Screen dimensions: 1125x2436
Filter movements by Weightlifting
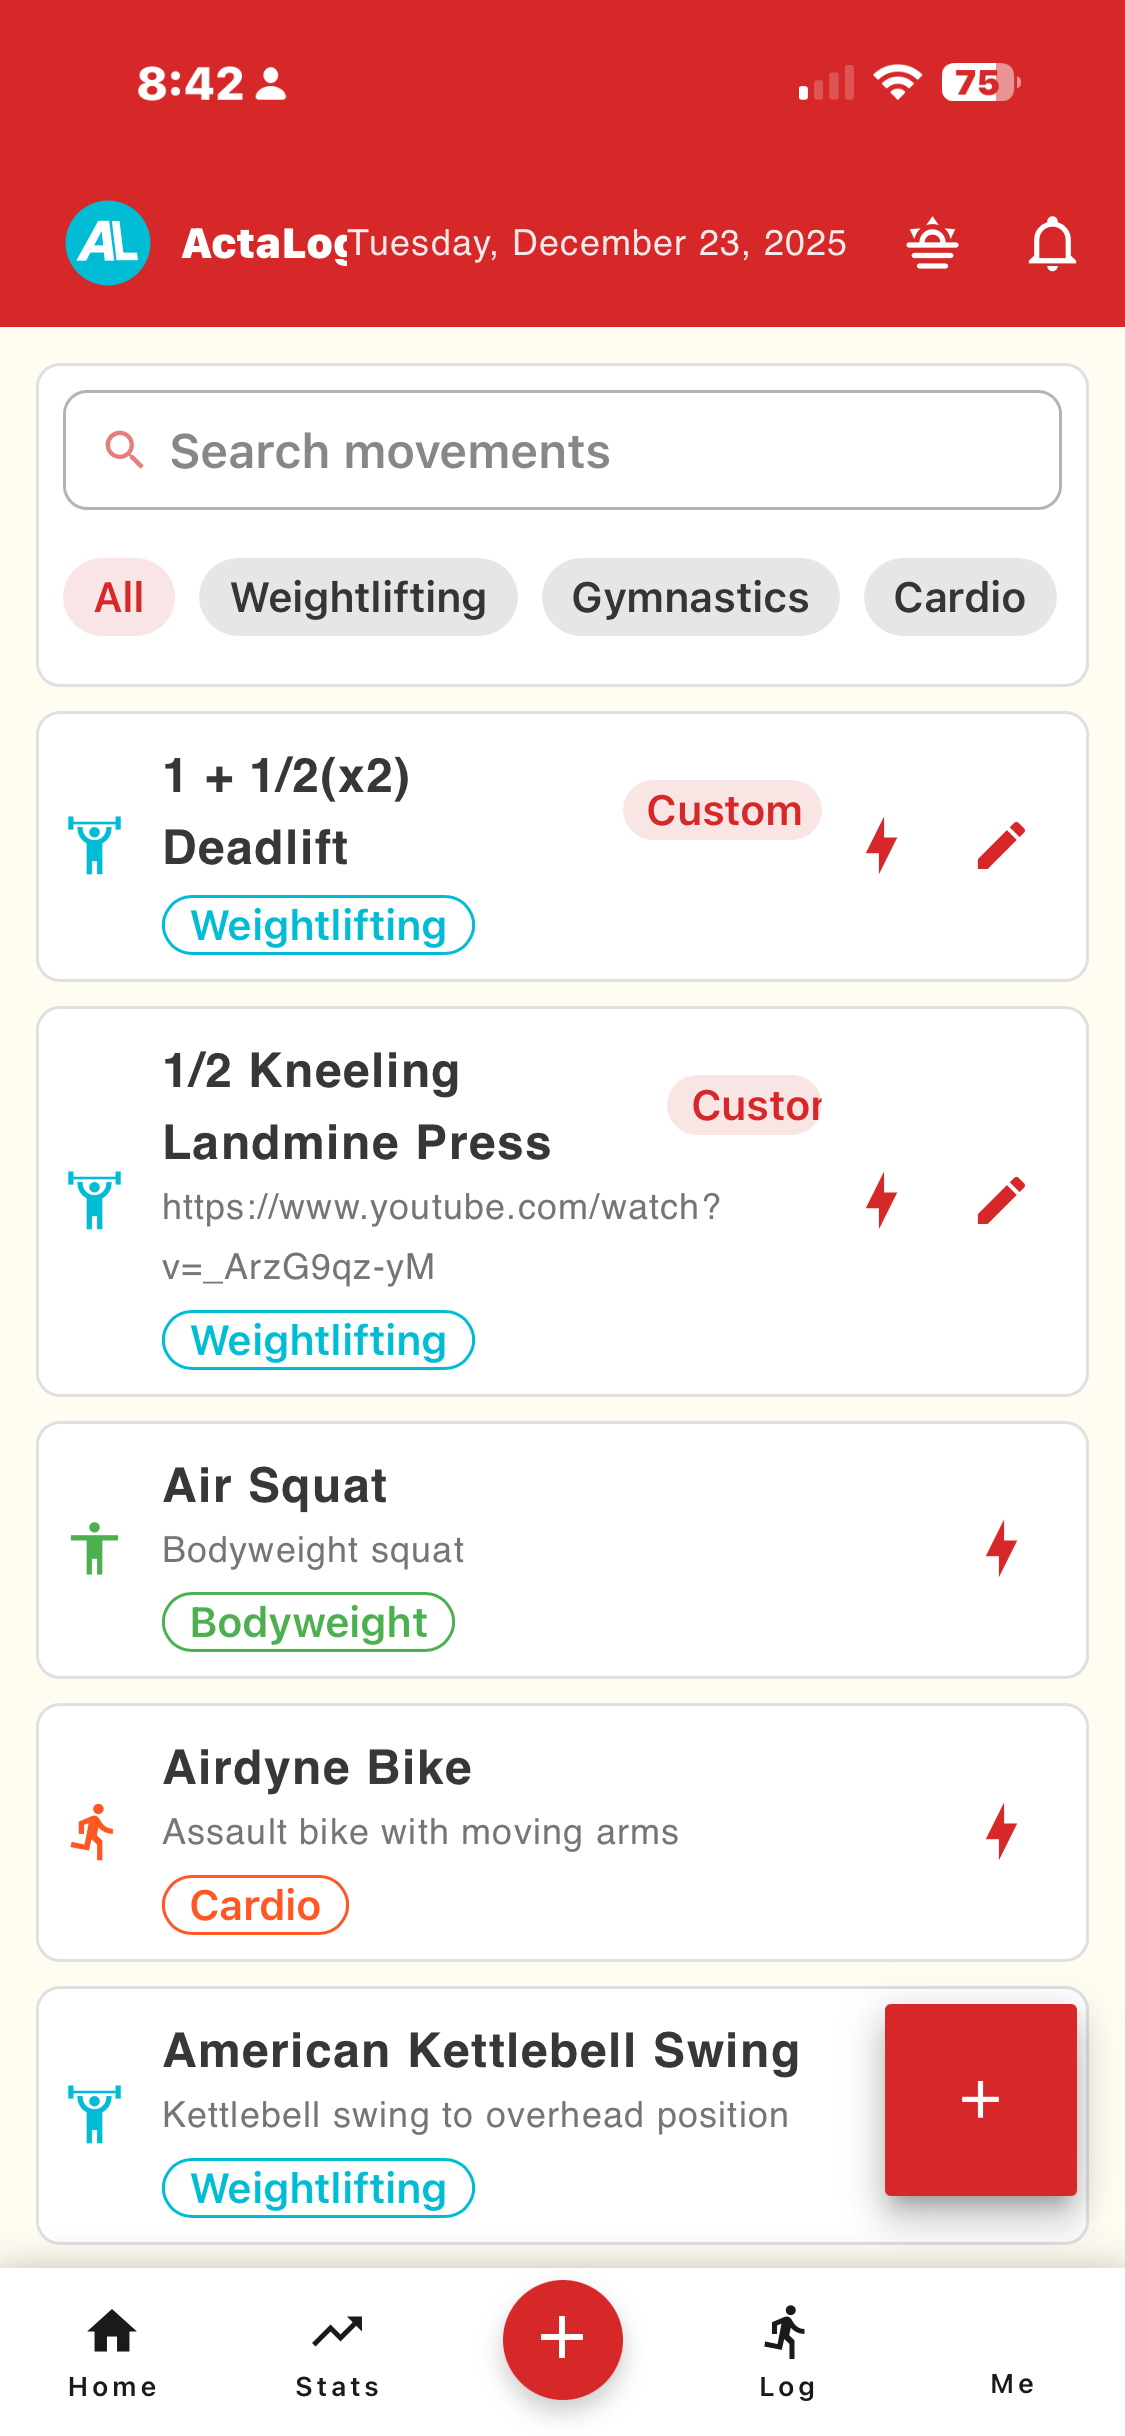click(358, 597)
